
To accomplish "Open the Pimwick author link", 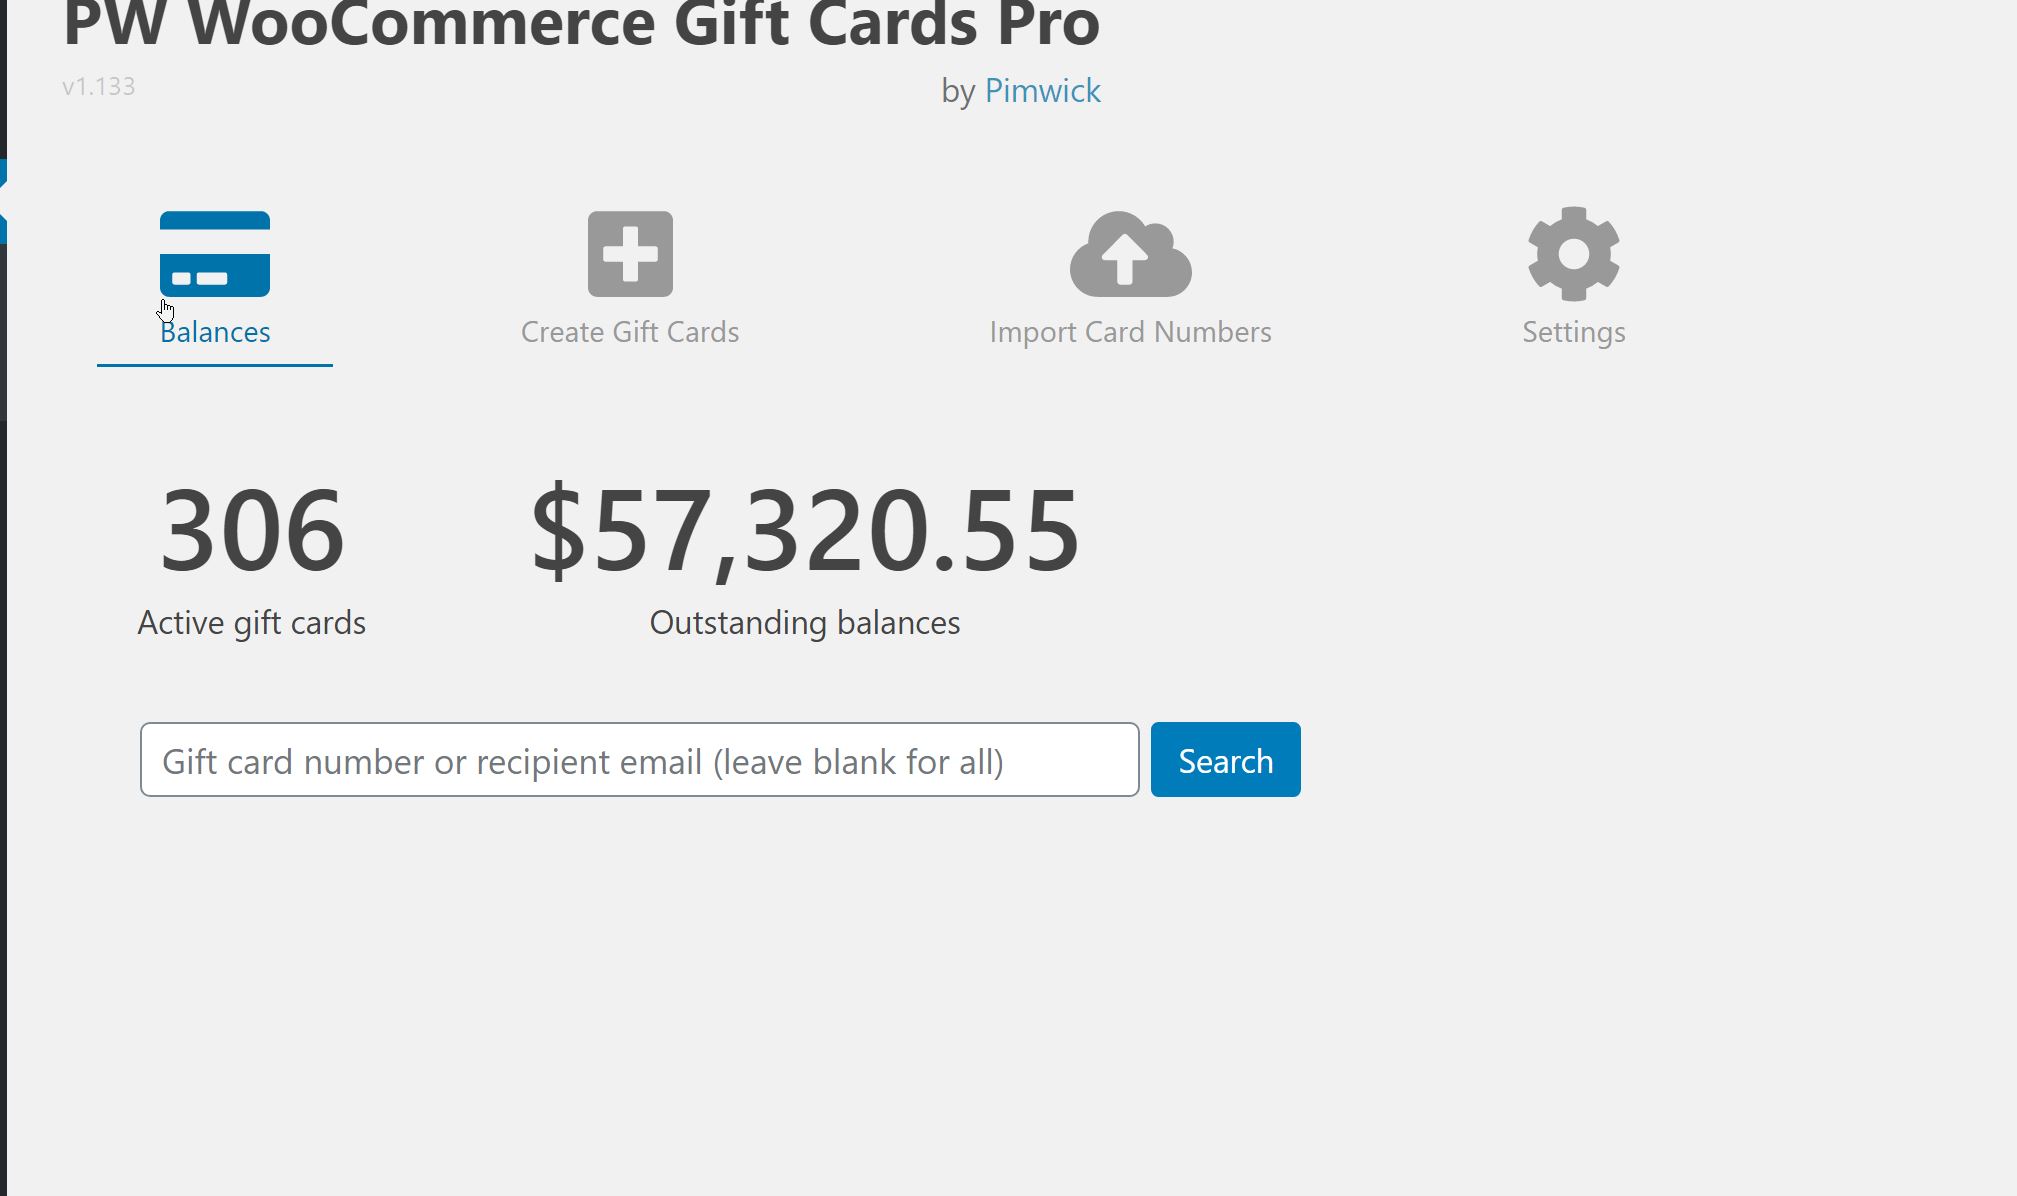I will pos(1042,91).
